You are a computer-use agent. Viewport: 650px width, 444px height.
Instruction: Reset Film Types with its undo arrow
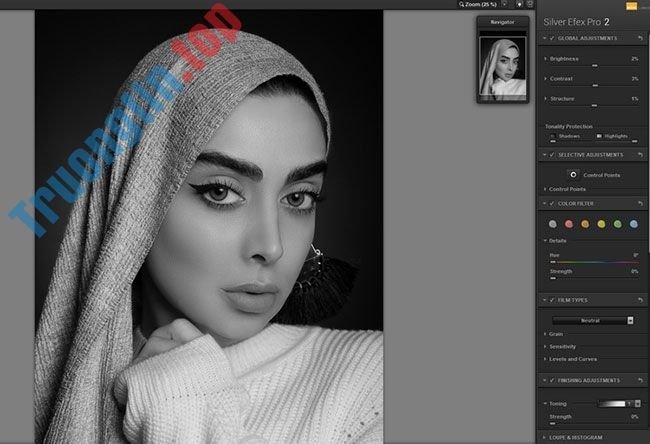pos(640,300)
